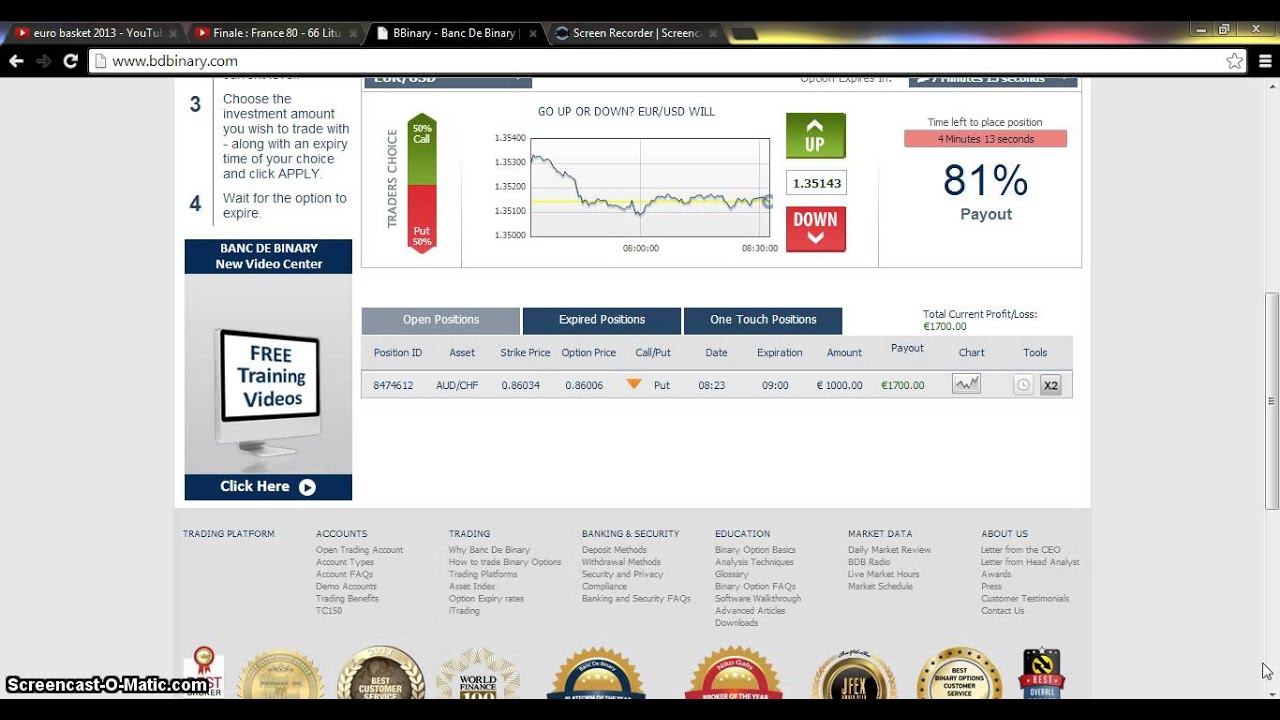Click the Best Overall shield badge
The height and width of the screenshot is (720, 1280).
[x=1041, y=673]
